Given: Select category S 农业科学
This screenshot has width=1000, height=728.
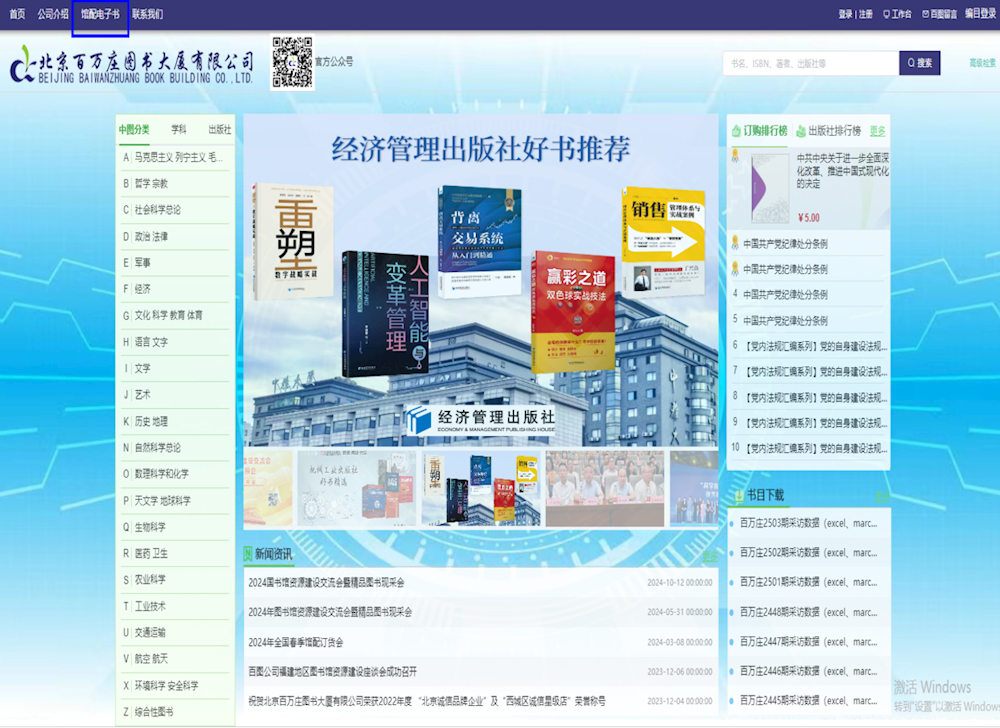Looking at the screenshot, I should [175, 579].
